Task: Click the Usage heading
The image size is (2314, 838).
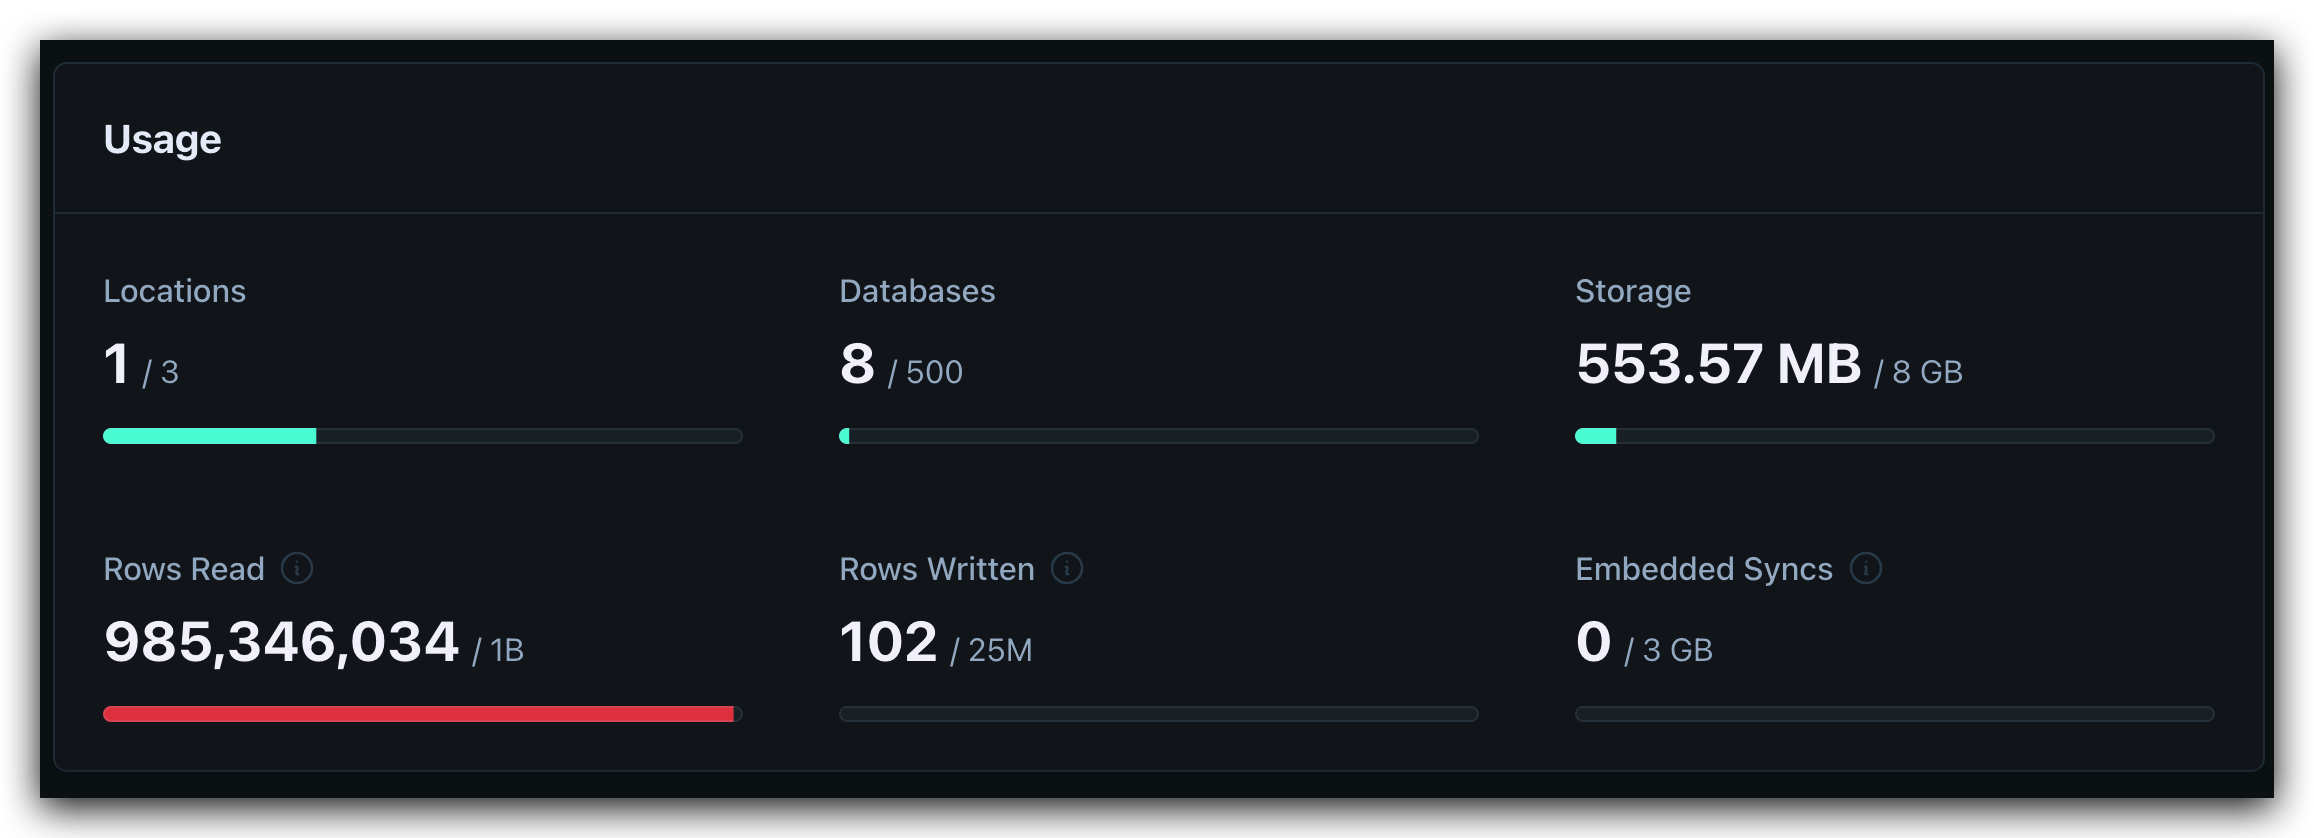Action: tap(163, 139)
